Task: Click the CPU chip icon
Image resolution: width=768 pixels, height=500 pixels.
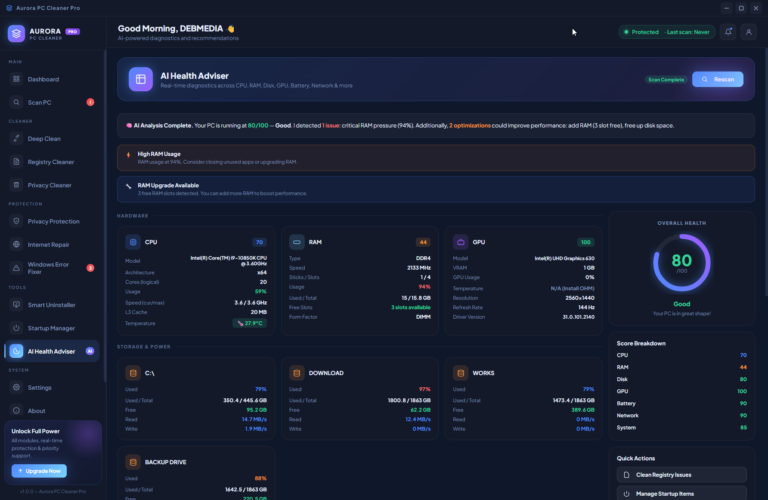Action: [x=133, y=242]
